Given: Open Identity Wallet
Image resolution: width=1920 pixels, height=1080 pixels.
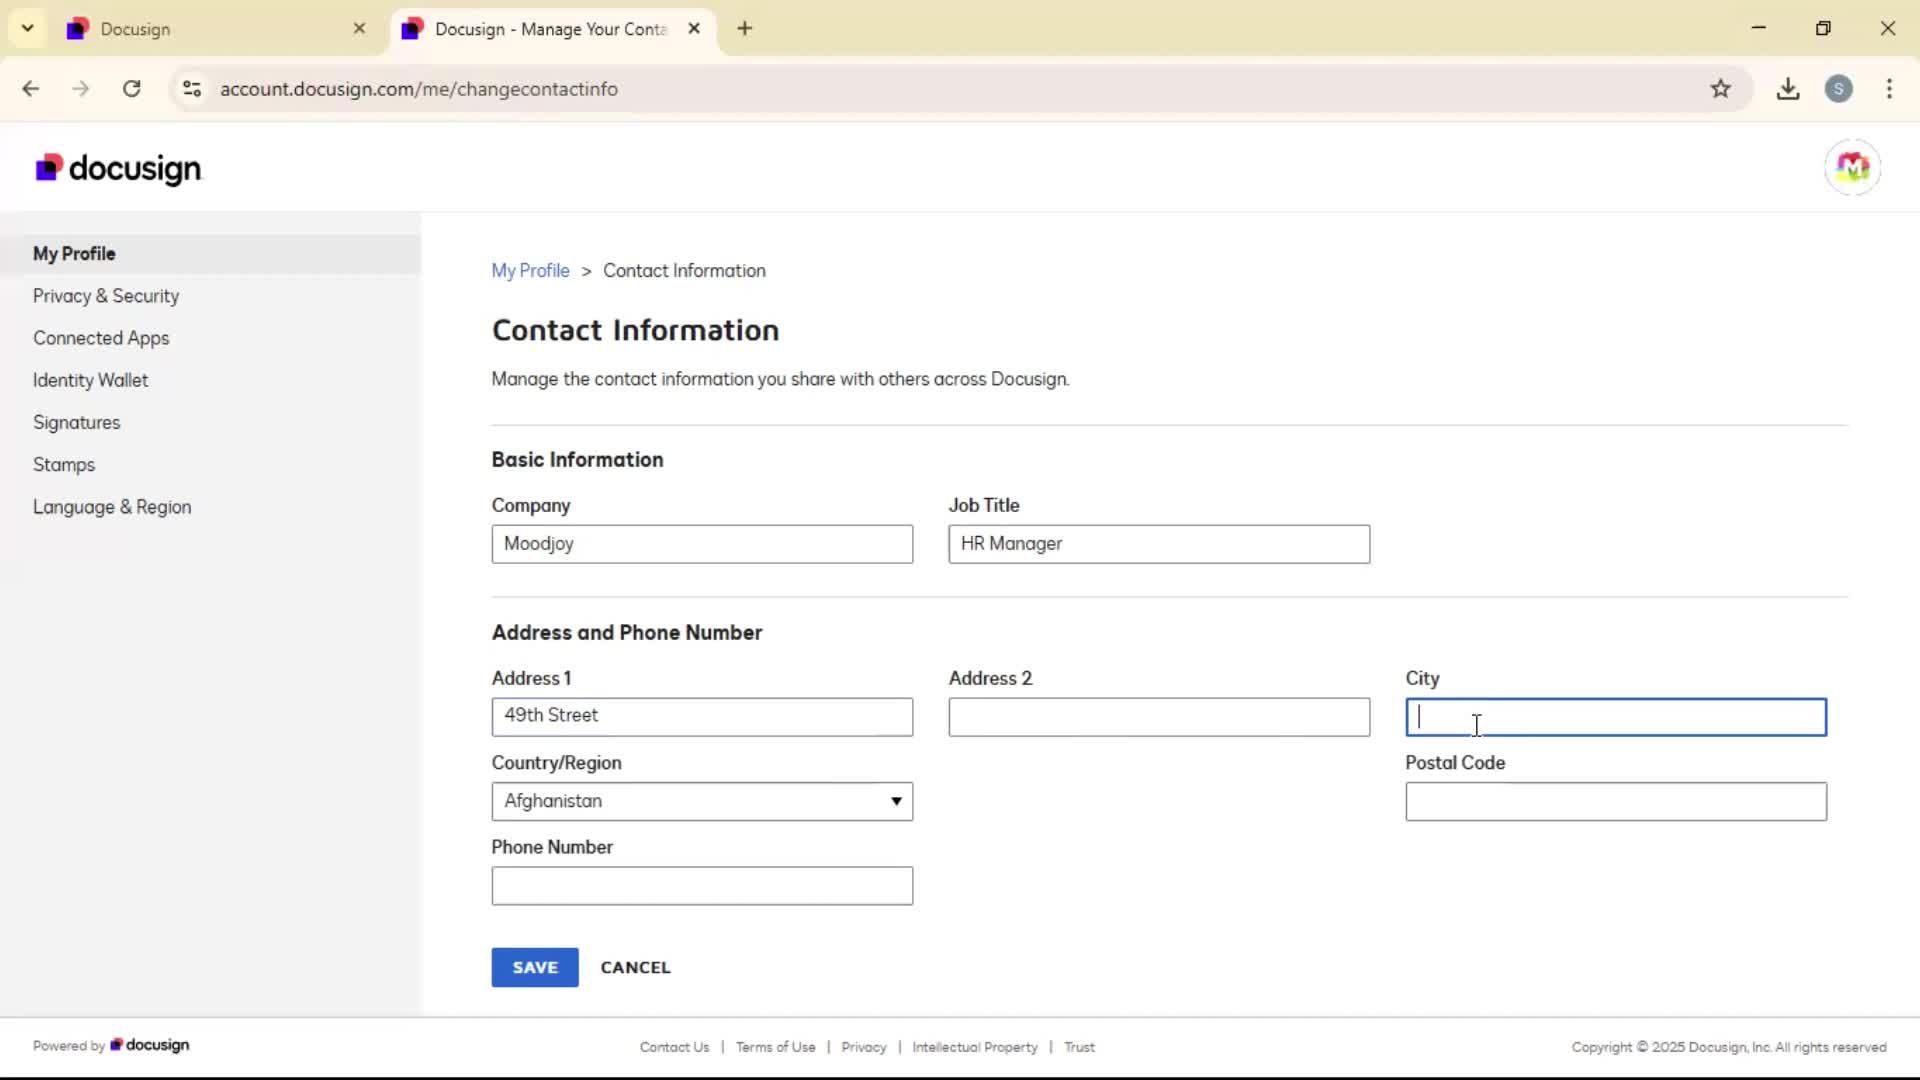Looking at the screenshot, I should 90,380.
